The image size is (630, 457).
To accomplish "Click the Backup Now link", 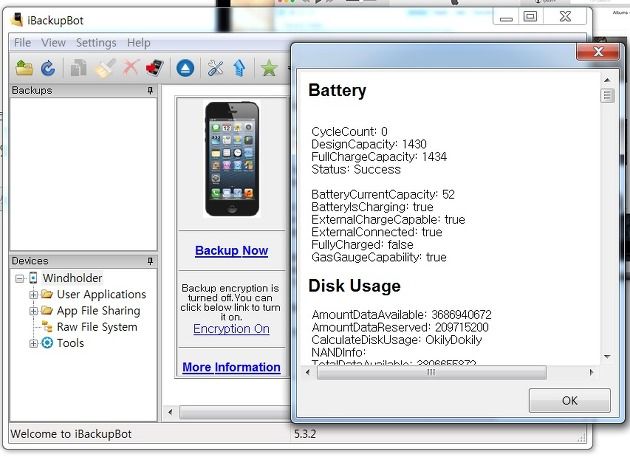I will [231, 250].
